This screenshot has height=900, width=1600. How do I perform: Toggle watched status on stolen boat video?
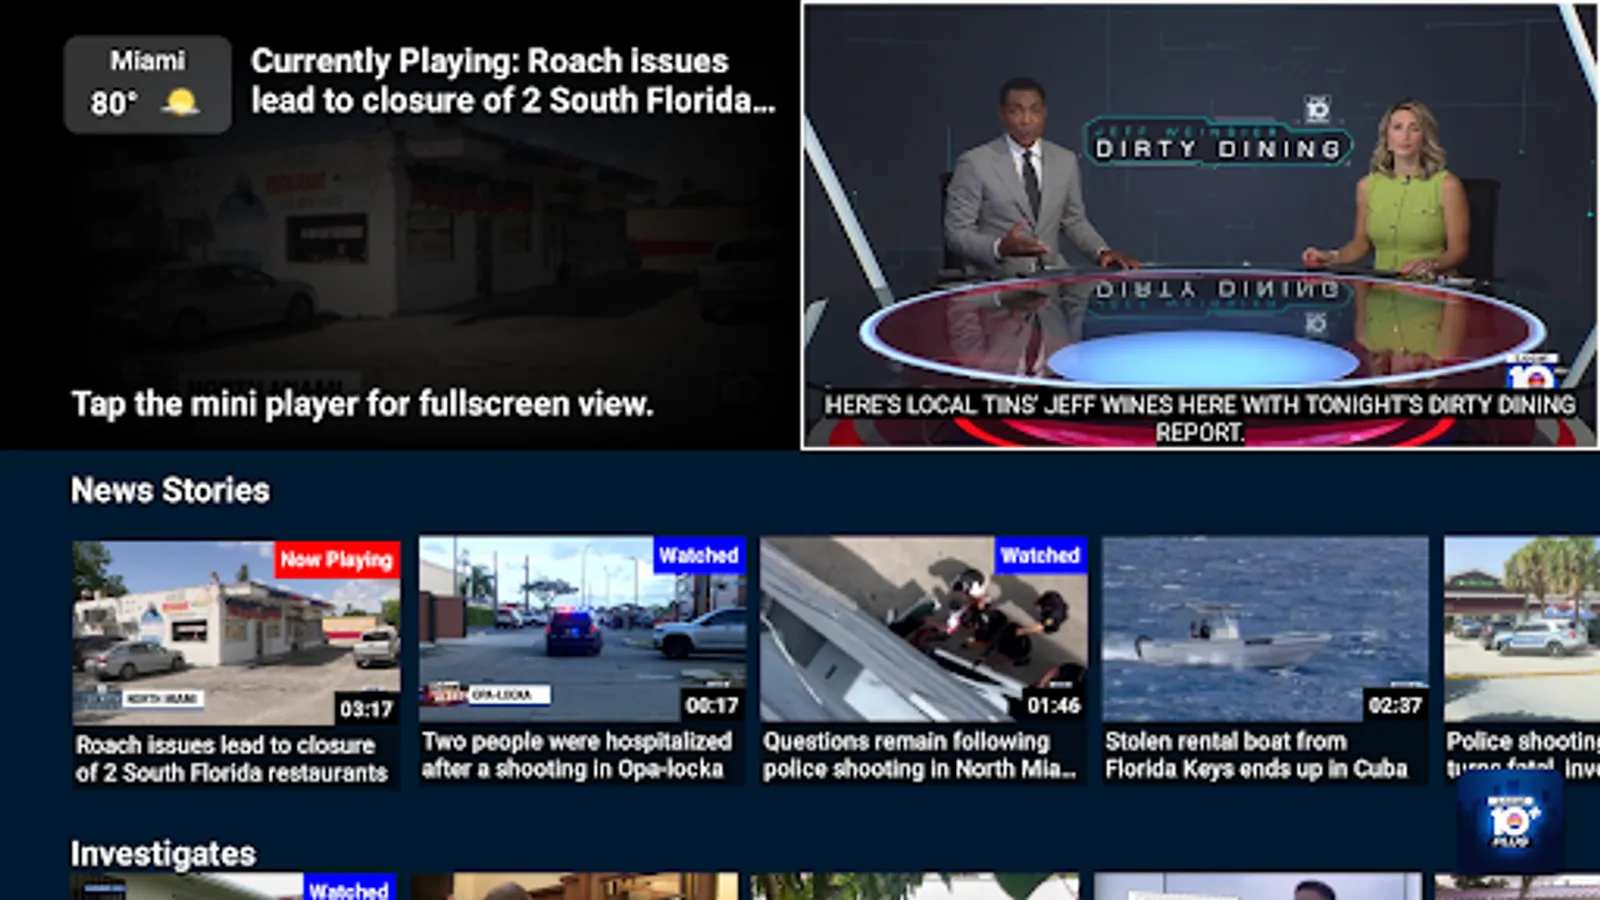pyautogui.click(x=1265, y=630)
